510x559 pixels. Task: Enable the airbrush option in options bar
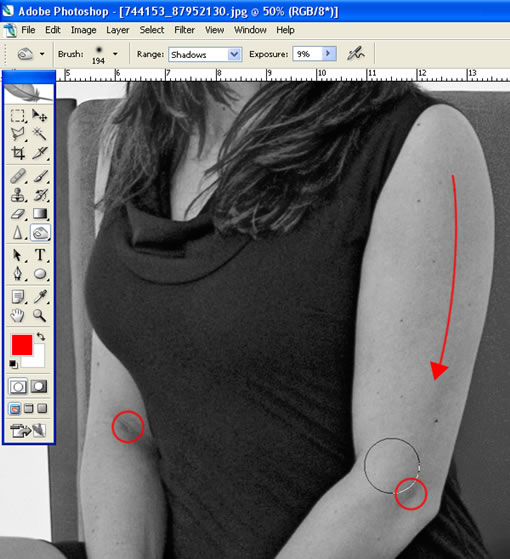pos(355,54)
